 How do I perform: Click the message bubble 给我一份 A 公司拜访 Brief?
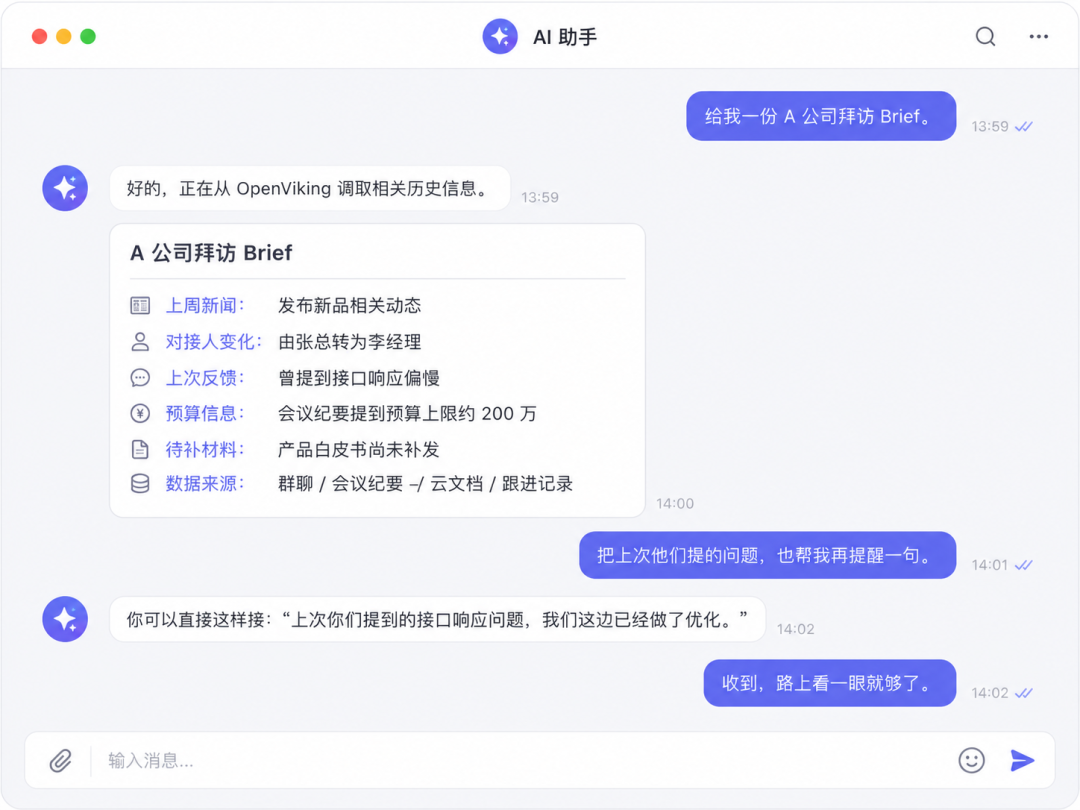(821, 116)
